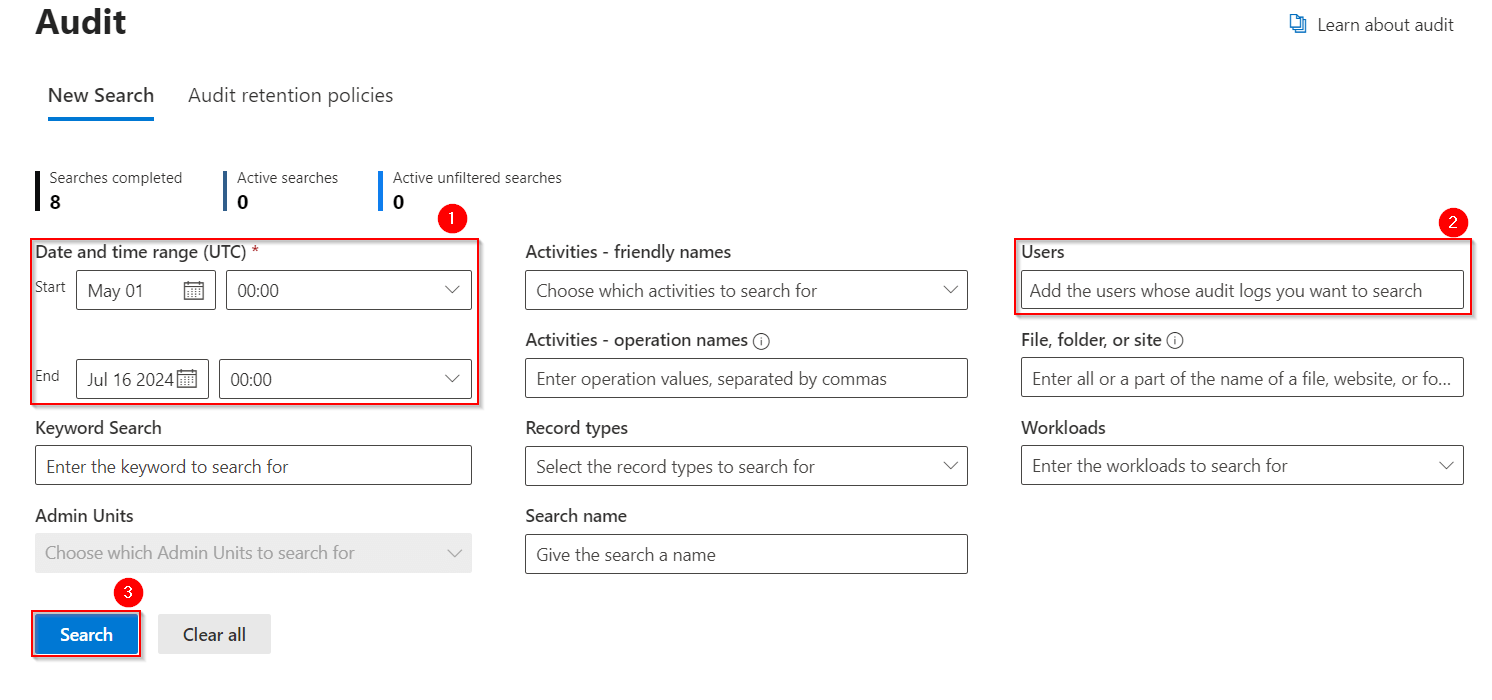Click the Users search field
1492x700 pixels.
pos(1242,290)
